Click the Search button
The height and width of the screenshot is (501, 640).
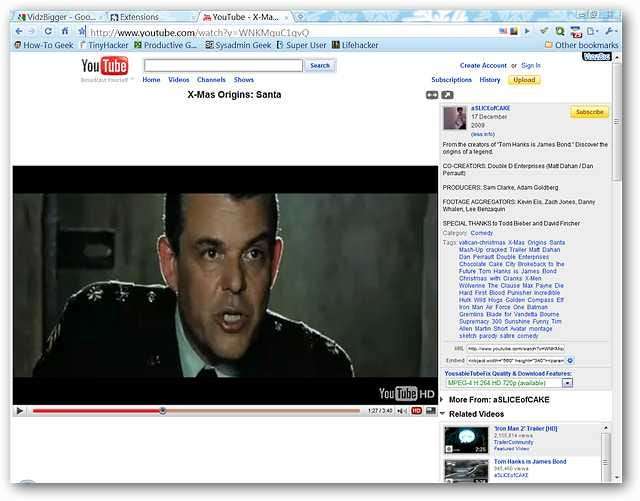(x=320, y=65)
